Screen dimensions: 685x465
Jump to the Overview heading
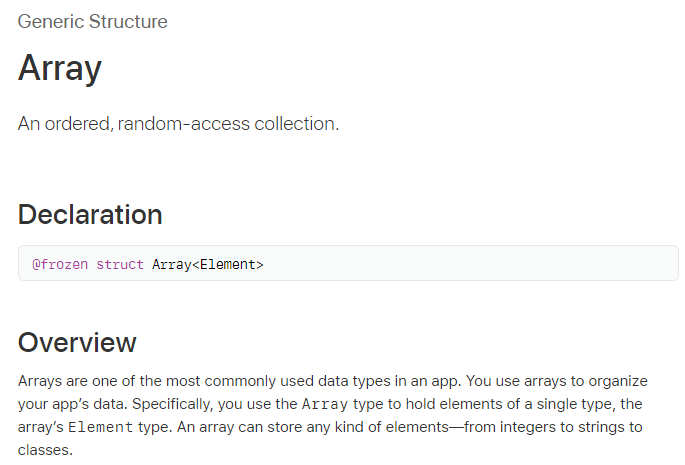pyautogui.click(x=77, y=342)
